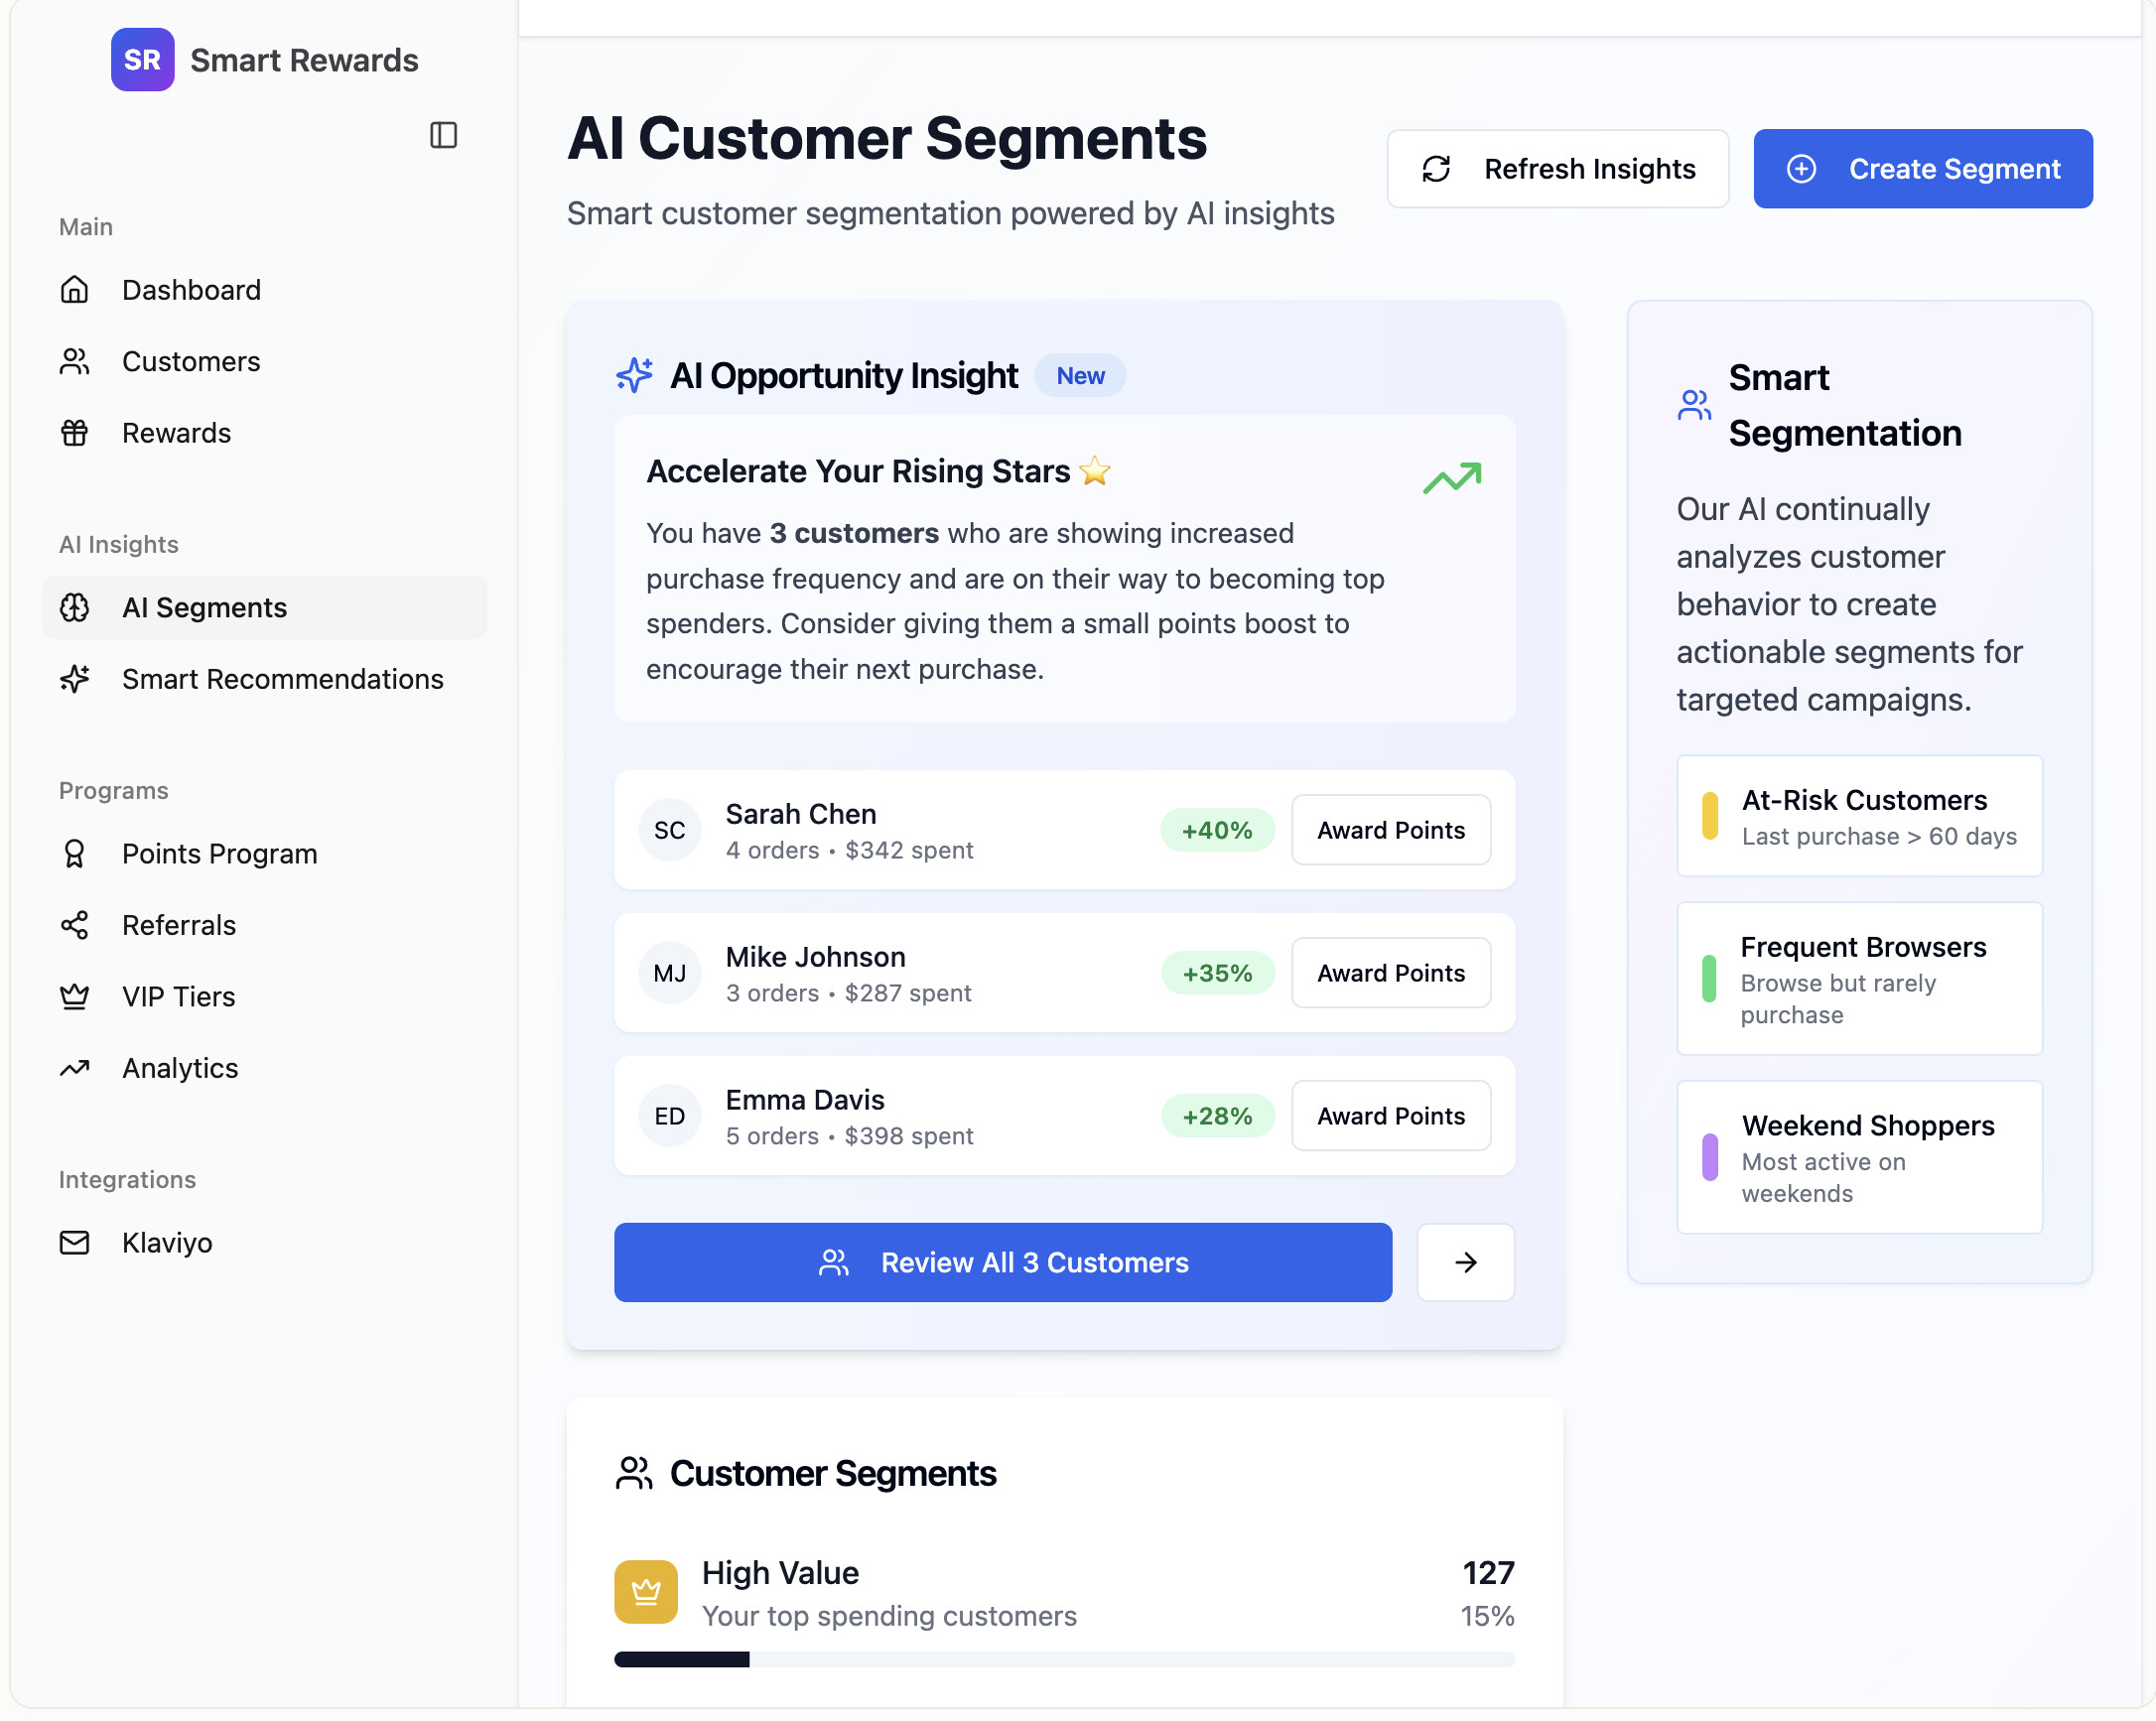Click the arrow next to Review button

[1465, 1262]
